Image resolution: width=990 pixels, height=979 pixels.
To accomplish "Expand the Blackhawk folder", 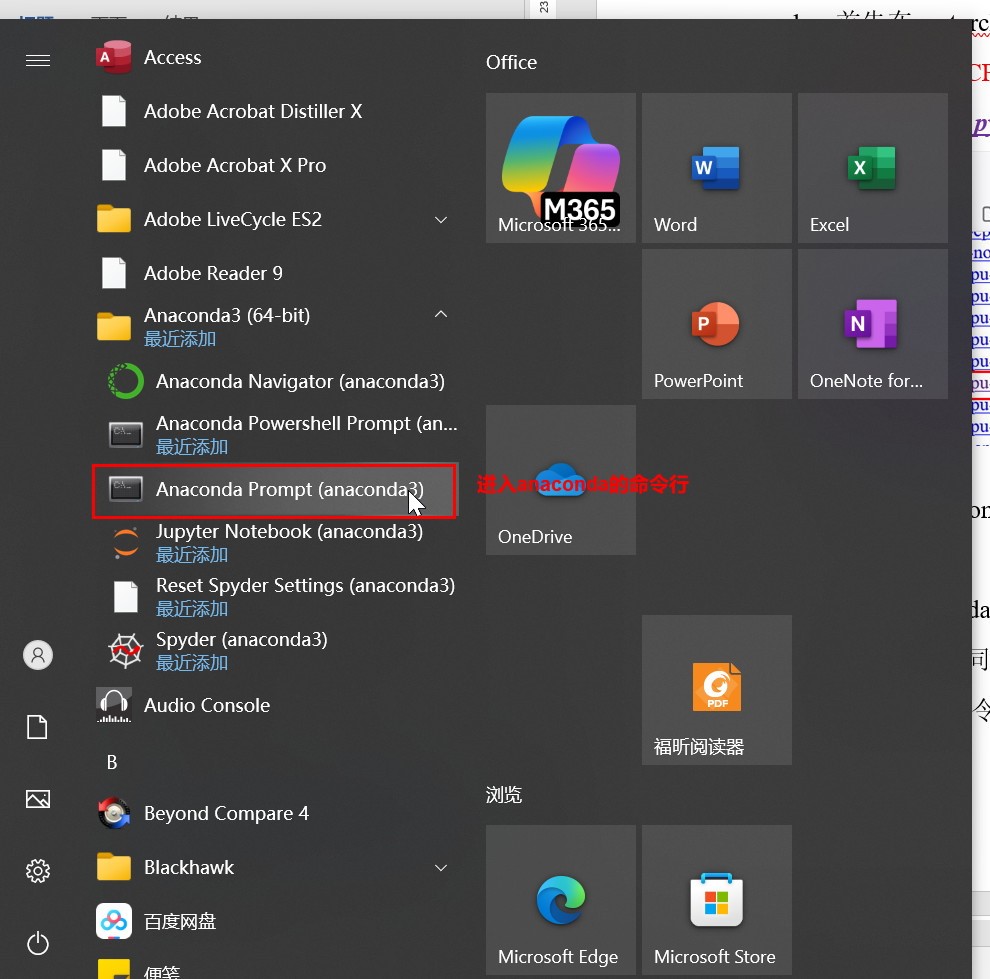I will point(275,868).
